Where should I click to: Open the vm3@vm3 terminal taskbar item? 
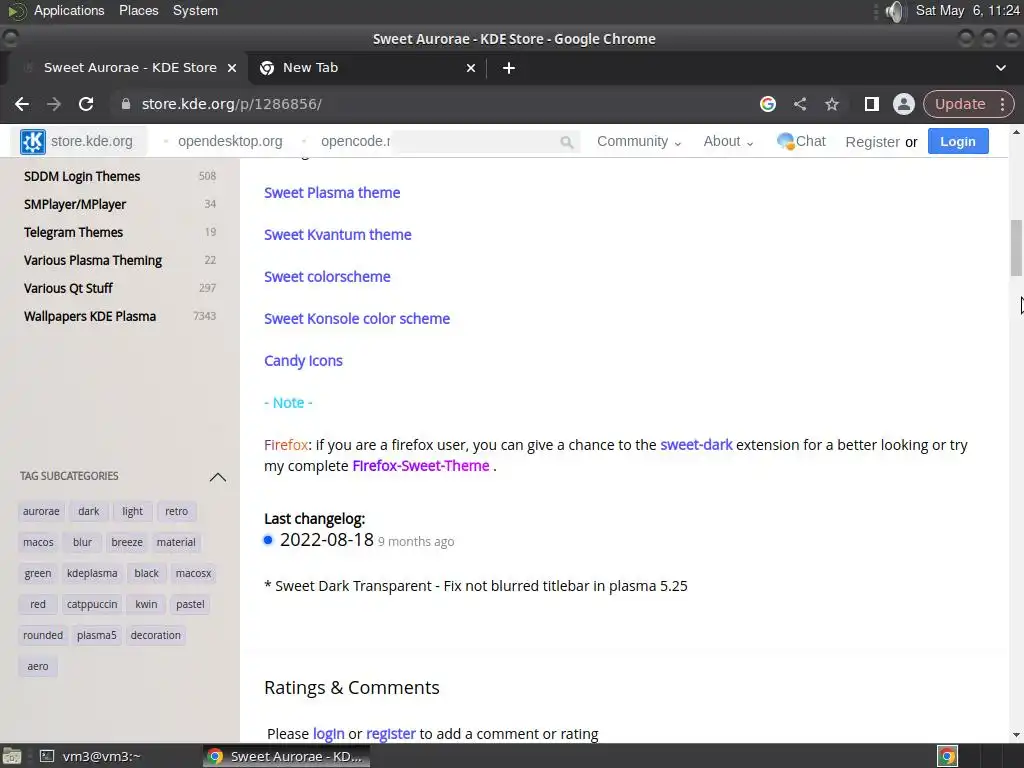click(90, 756)
